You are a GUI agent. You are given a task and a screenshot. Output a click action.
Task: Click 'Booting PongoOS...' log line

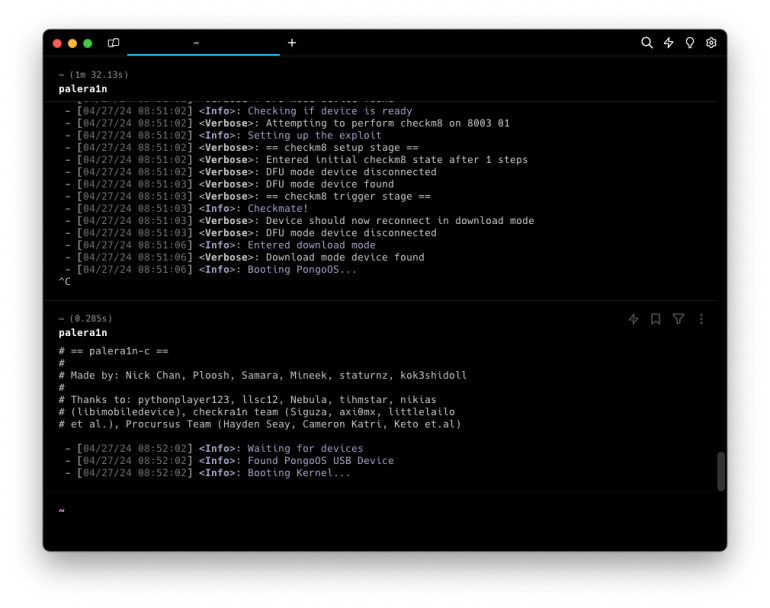point(302,270)
